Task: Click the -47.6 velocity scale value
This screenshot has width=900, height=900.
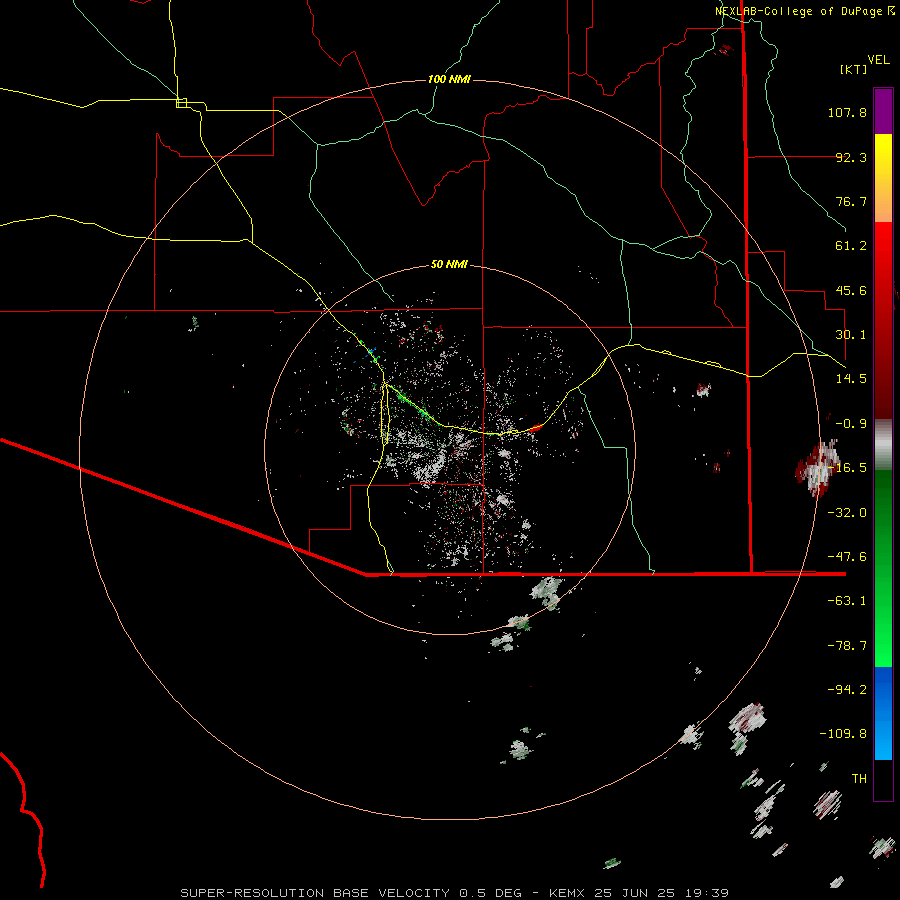Action: pyautogui.click(x=847, y=557)
